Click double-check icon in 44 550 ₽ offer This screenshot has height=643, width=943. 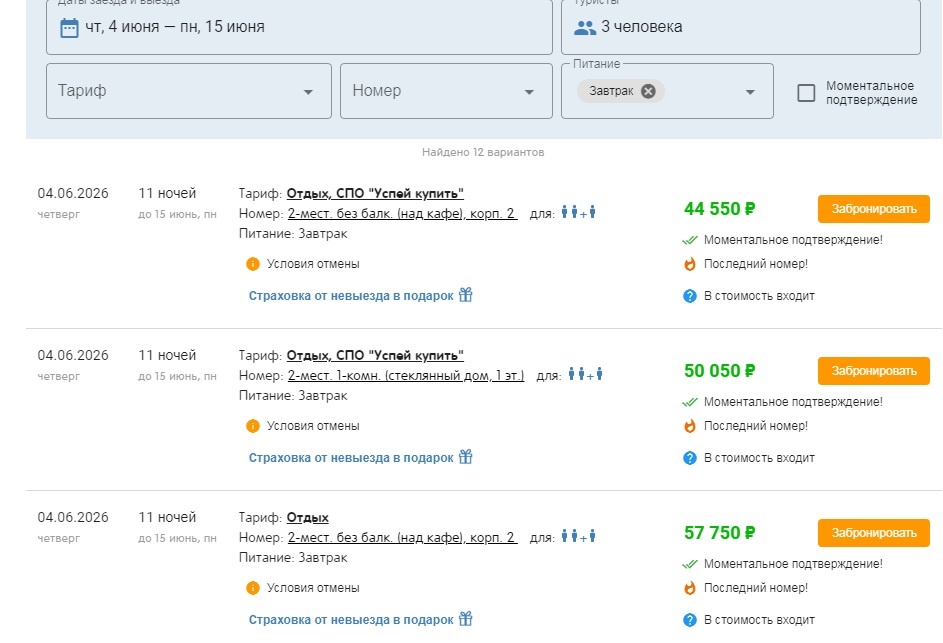690,240
